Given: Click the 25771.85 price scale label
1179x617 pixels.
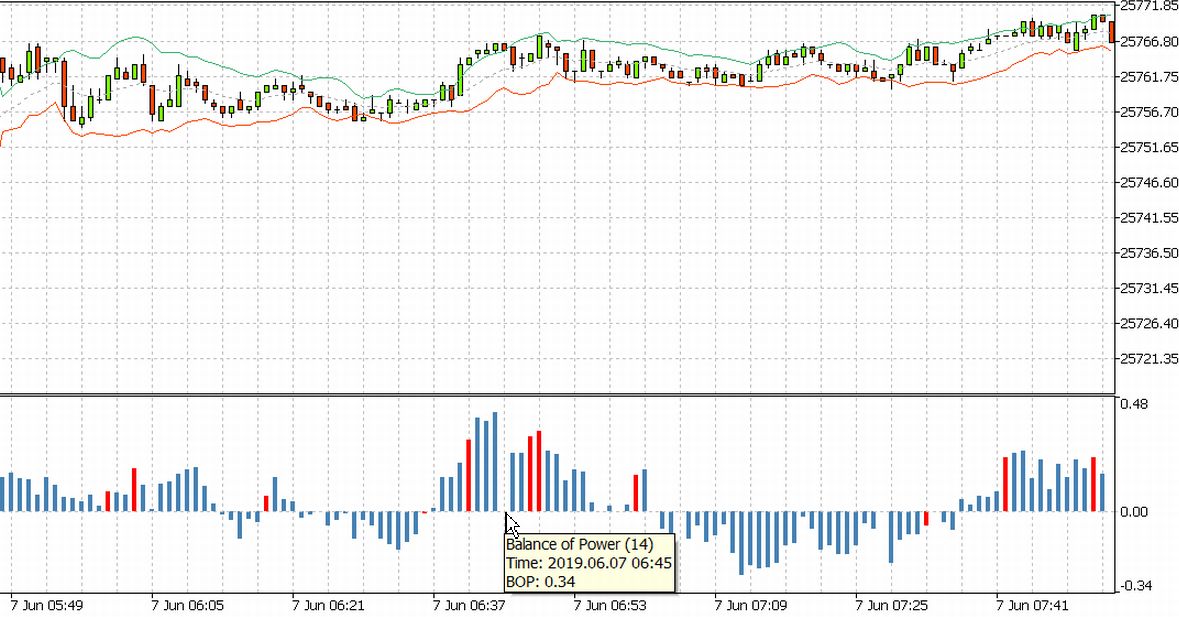Looking at the screenshot, I should (1148, 6).
